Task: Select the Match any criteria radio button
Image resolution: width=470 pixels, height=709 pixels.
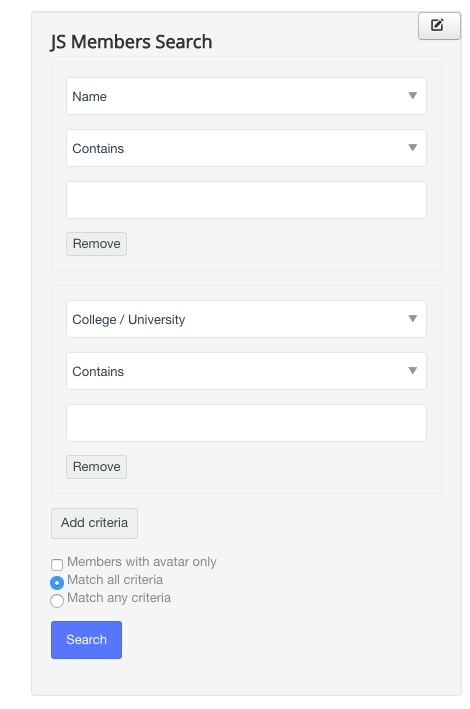Action: [57, 601]
